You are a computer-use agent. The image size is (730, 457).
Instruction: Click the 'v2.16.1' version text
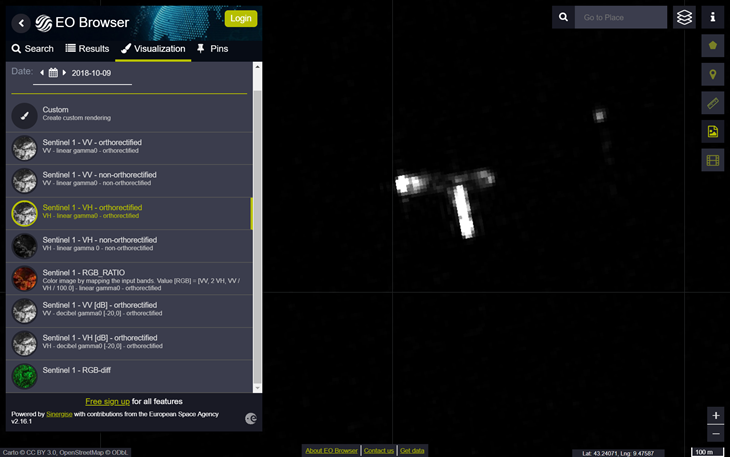(21, 422)
